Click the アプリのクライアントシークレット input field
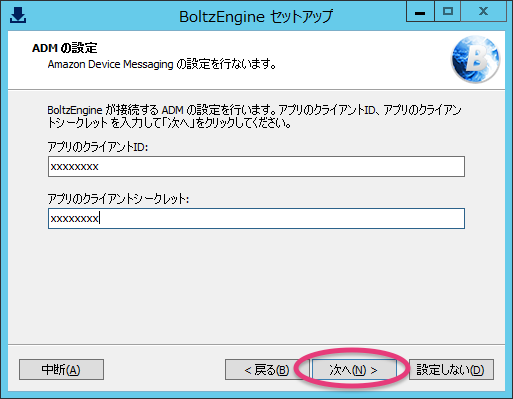This screenshot has width=513, height=399. [x=256, y=218]
